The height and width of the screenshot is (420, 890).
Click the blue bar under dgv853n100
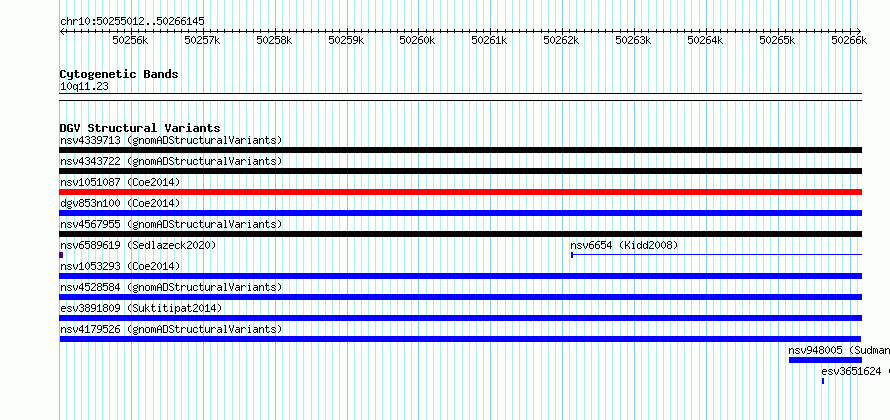click(x=460, y=213)
